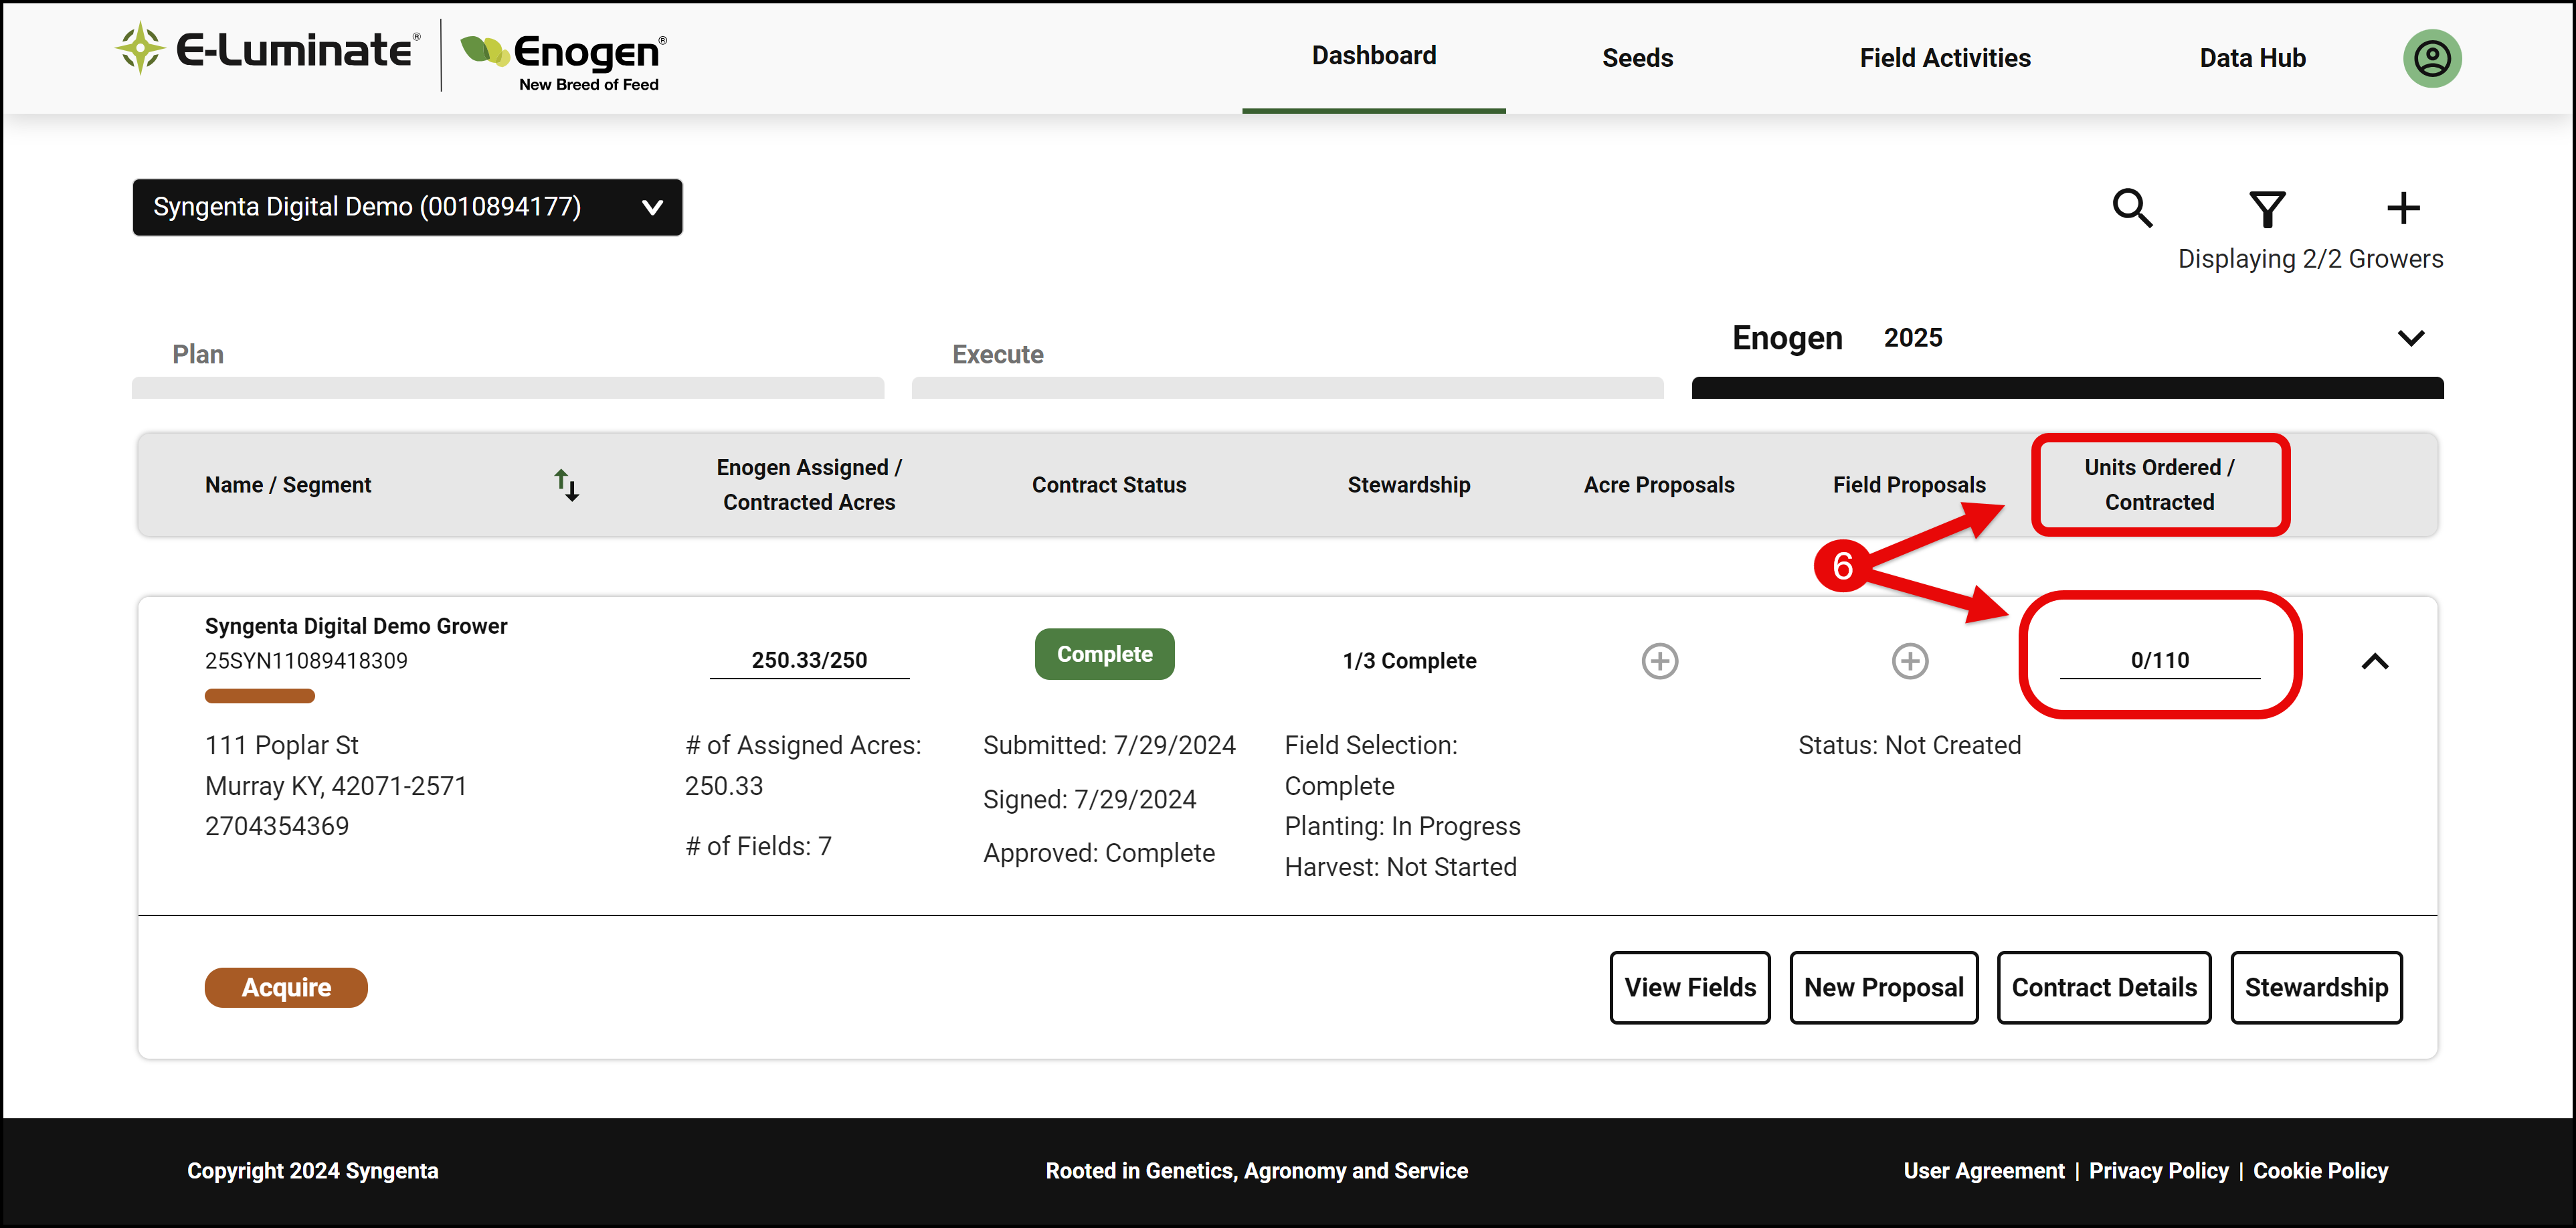This screenshot has width=2576, height=1228.
Task: Collapse the Syngenta Digital Demo Grower row
Action: [x=2374, y=661]
